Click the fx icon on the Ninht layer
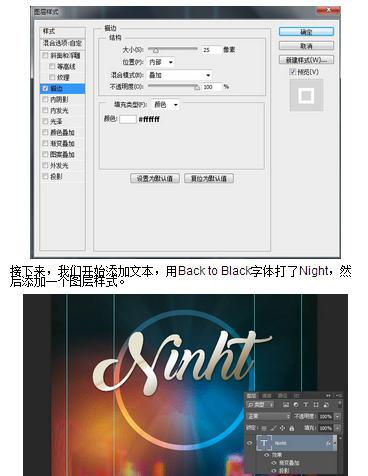Viewport: 368px width, 476px height. point(328,443)
